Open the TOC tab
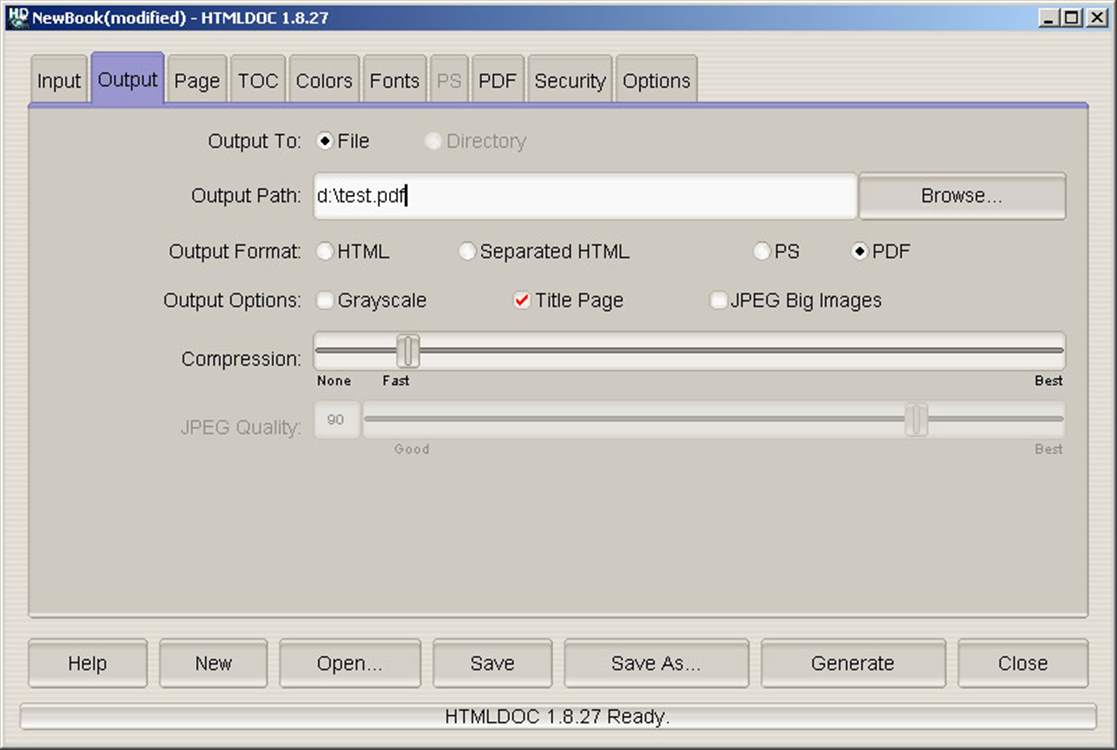 (258, 80)
